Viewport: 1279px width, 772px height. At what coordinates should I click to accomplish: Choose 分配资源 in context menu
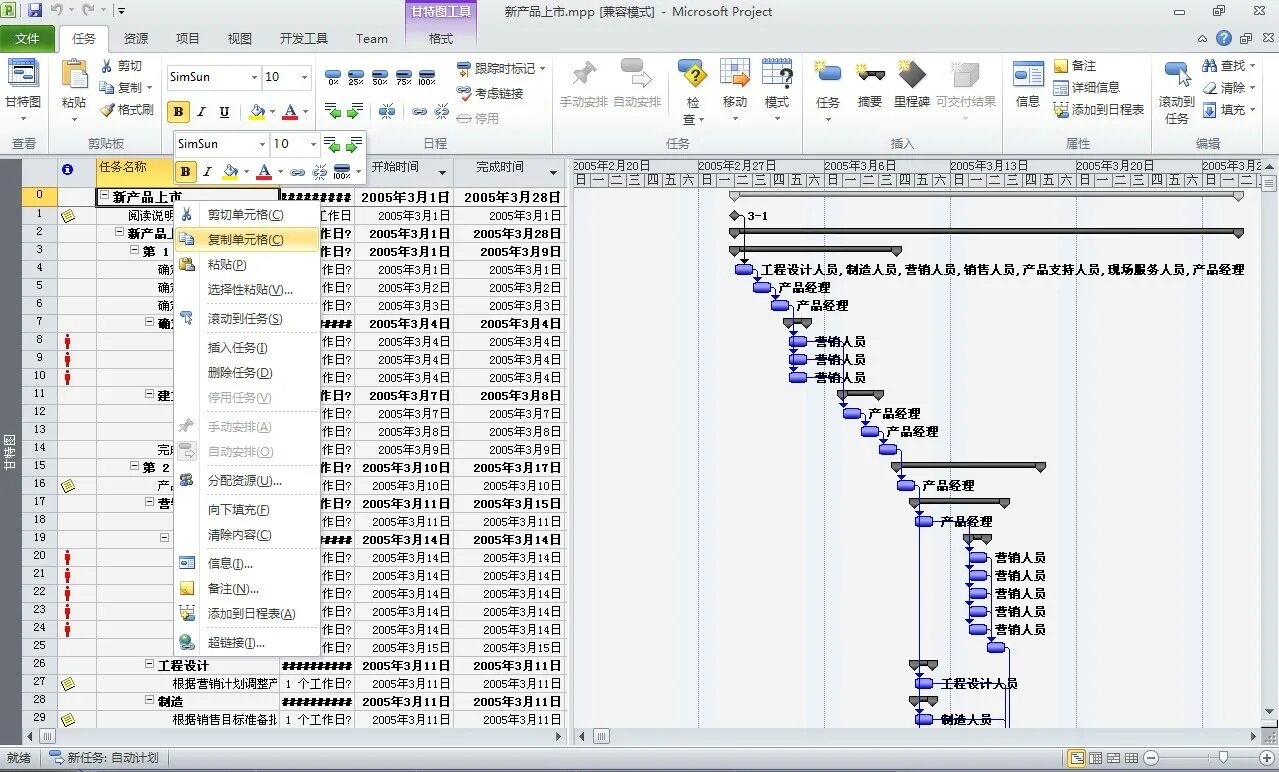pyautogui.click(x=247, y=481)
